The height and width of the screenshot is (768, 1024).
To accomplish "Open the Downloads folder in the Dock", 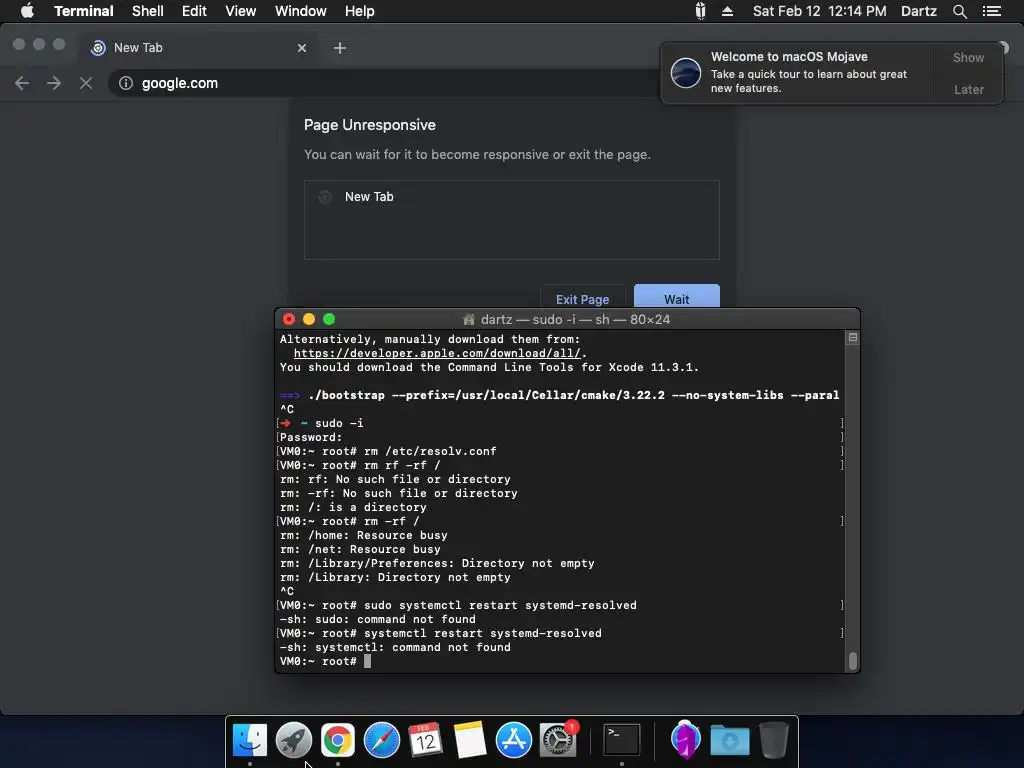I will click(729, 740).
